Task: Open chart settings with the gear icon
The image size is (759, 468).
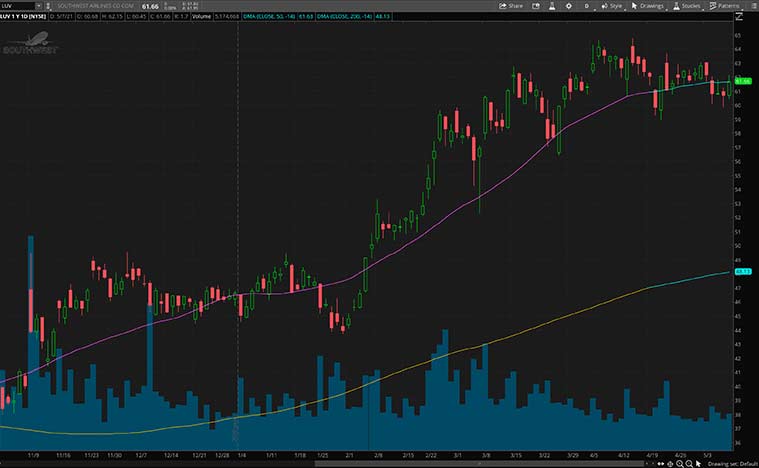Action: (x=568, y=6)
